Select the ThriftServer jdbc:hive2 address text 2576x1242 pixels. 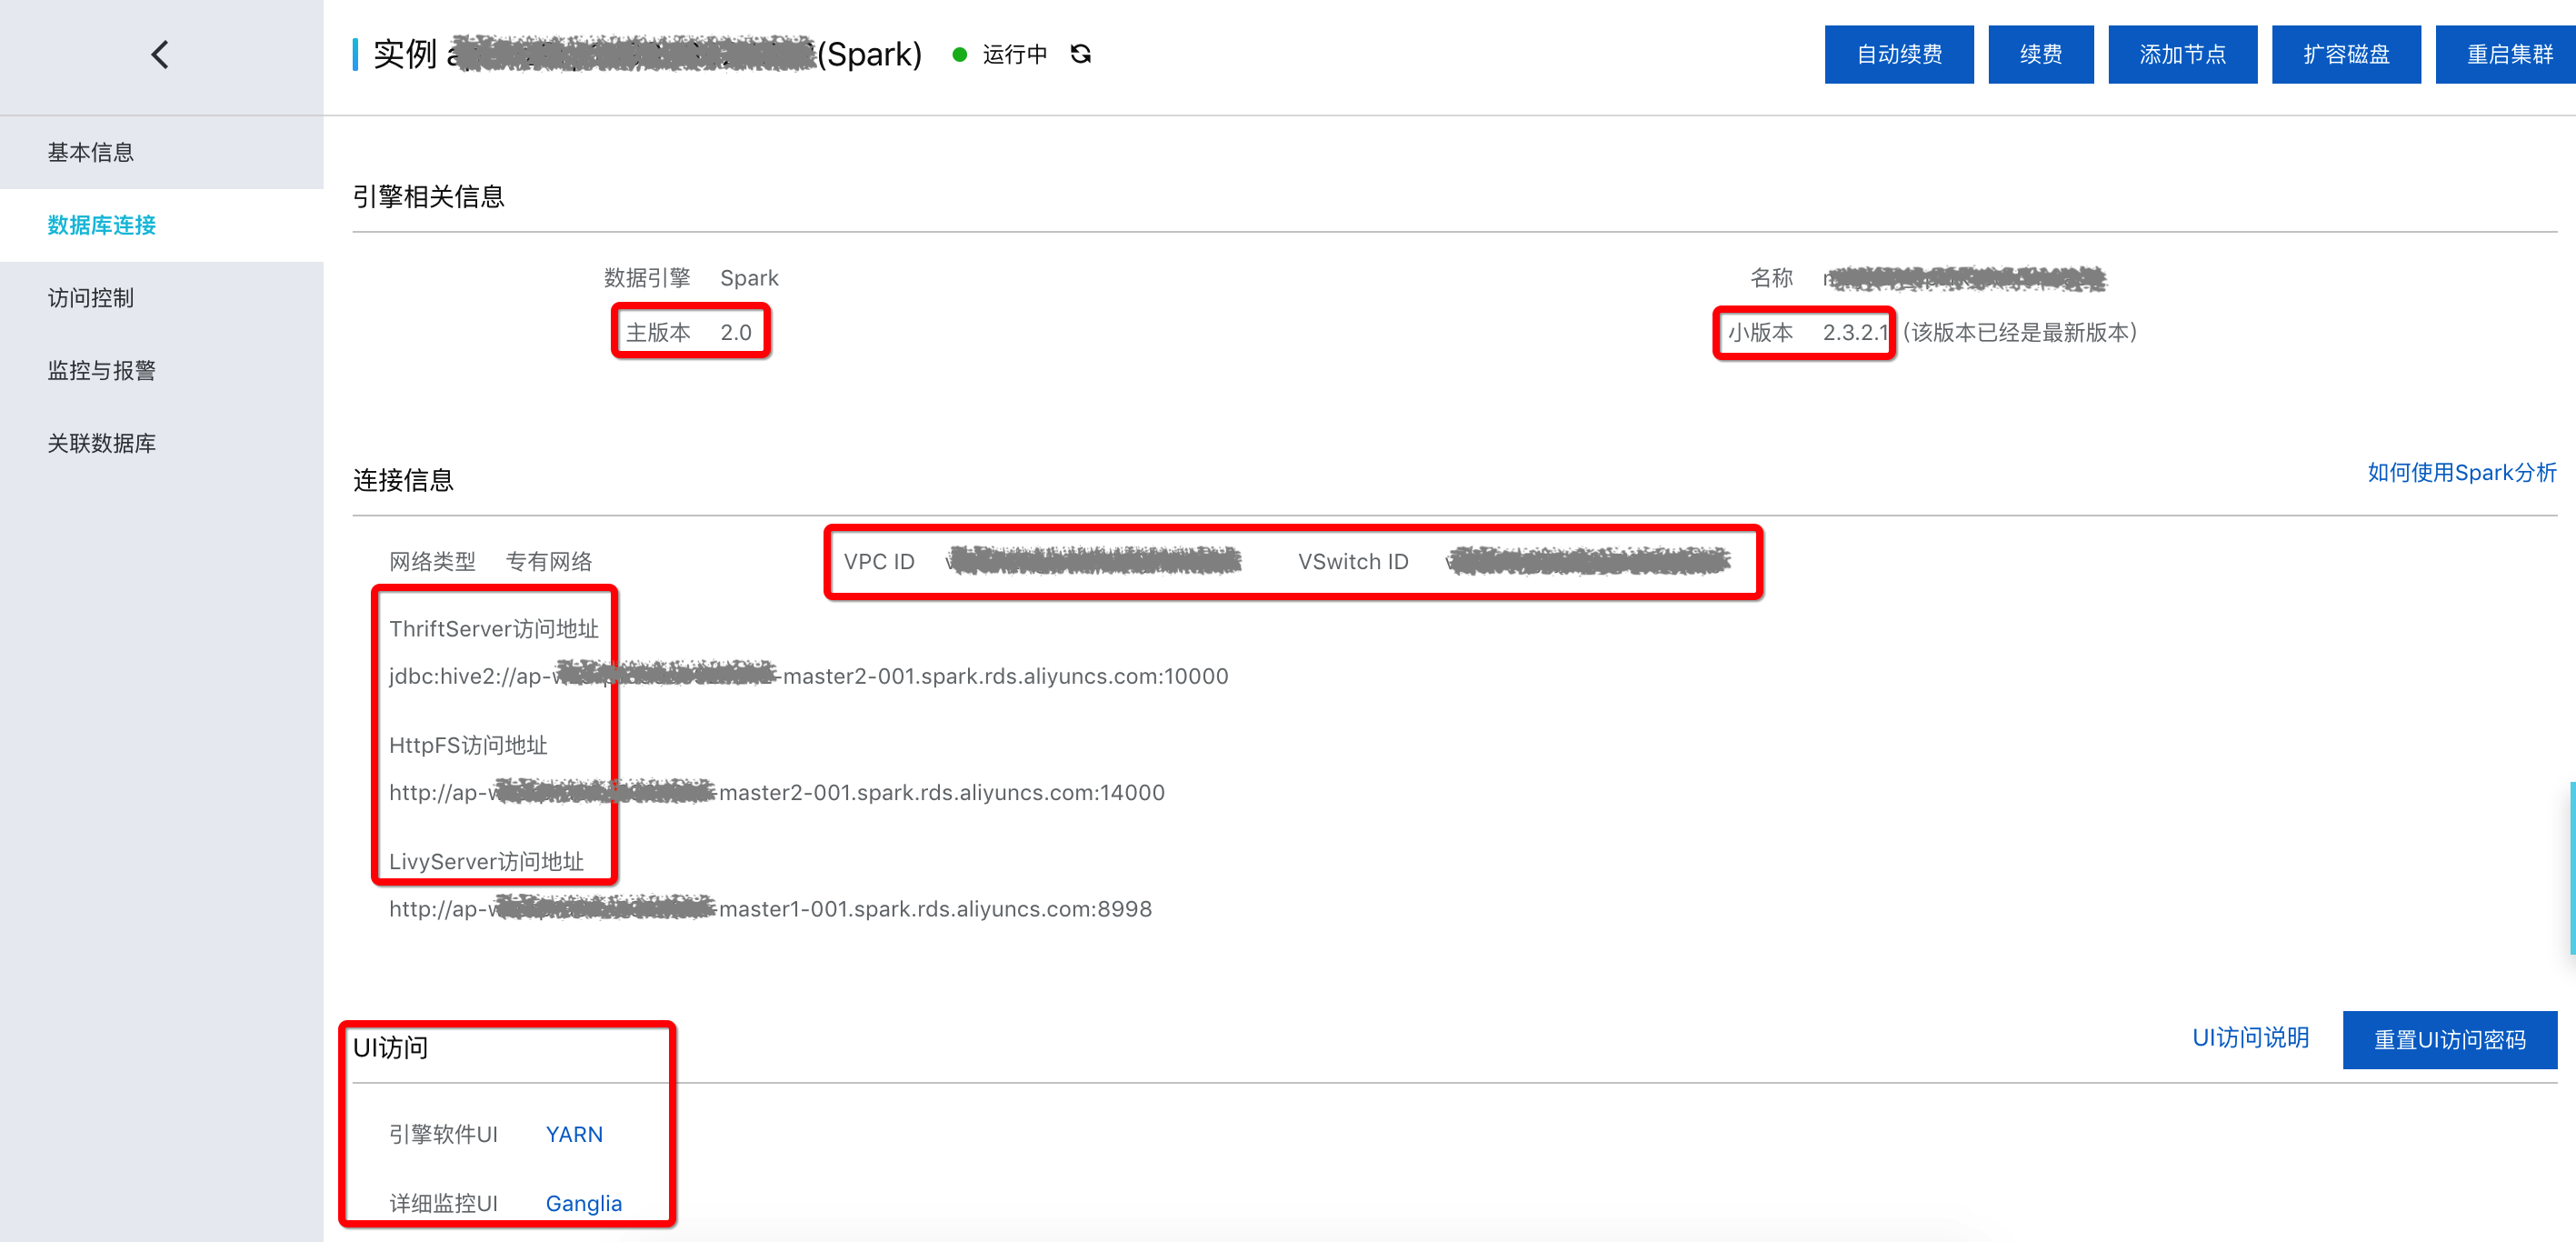pyautogui.click(x=808, y=676)
